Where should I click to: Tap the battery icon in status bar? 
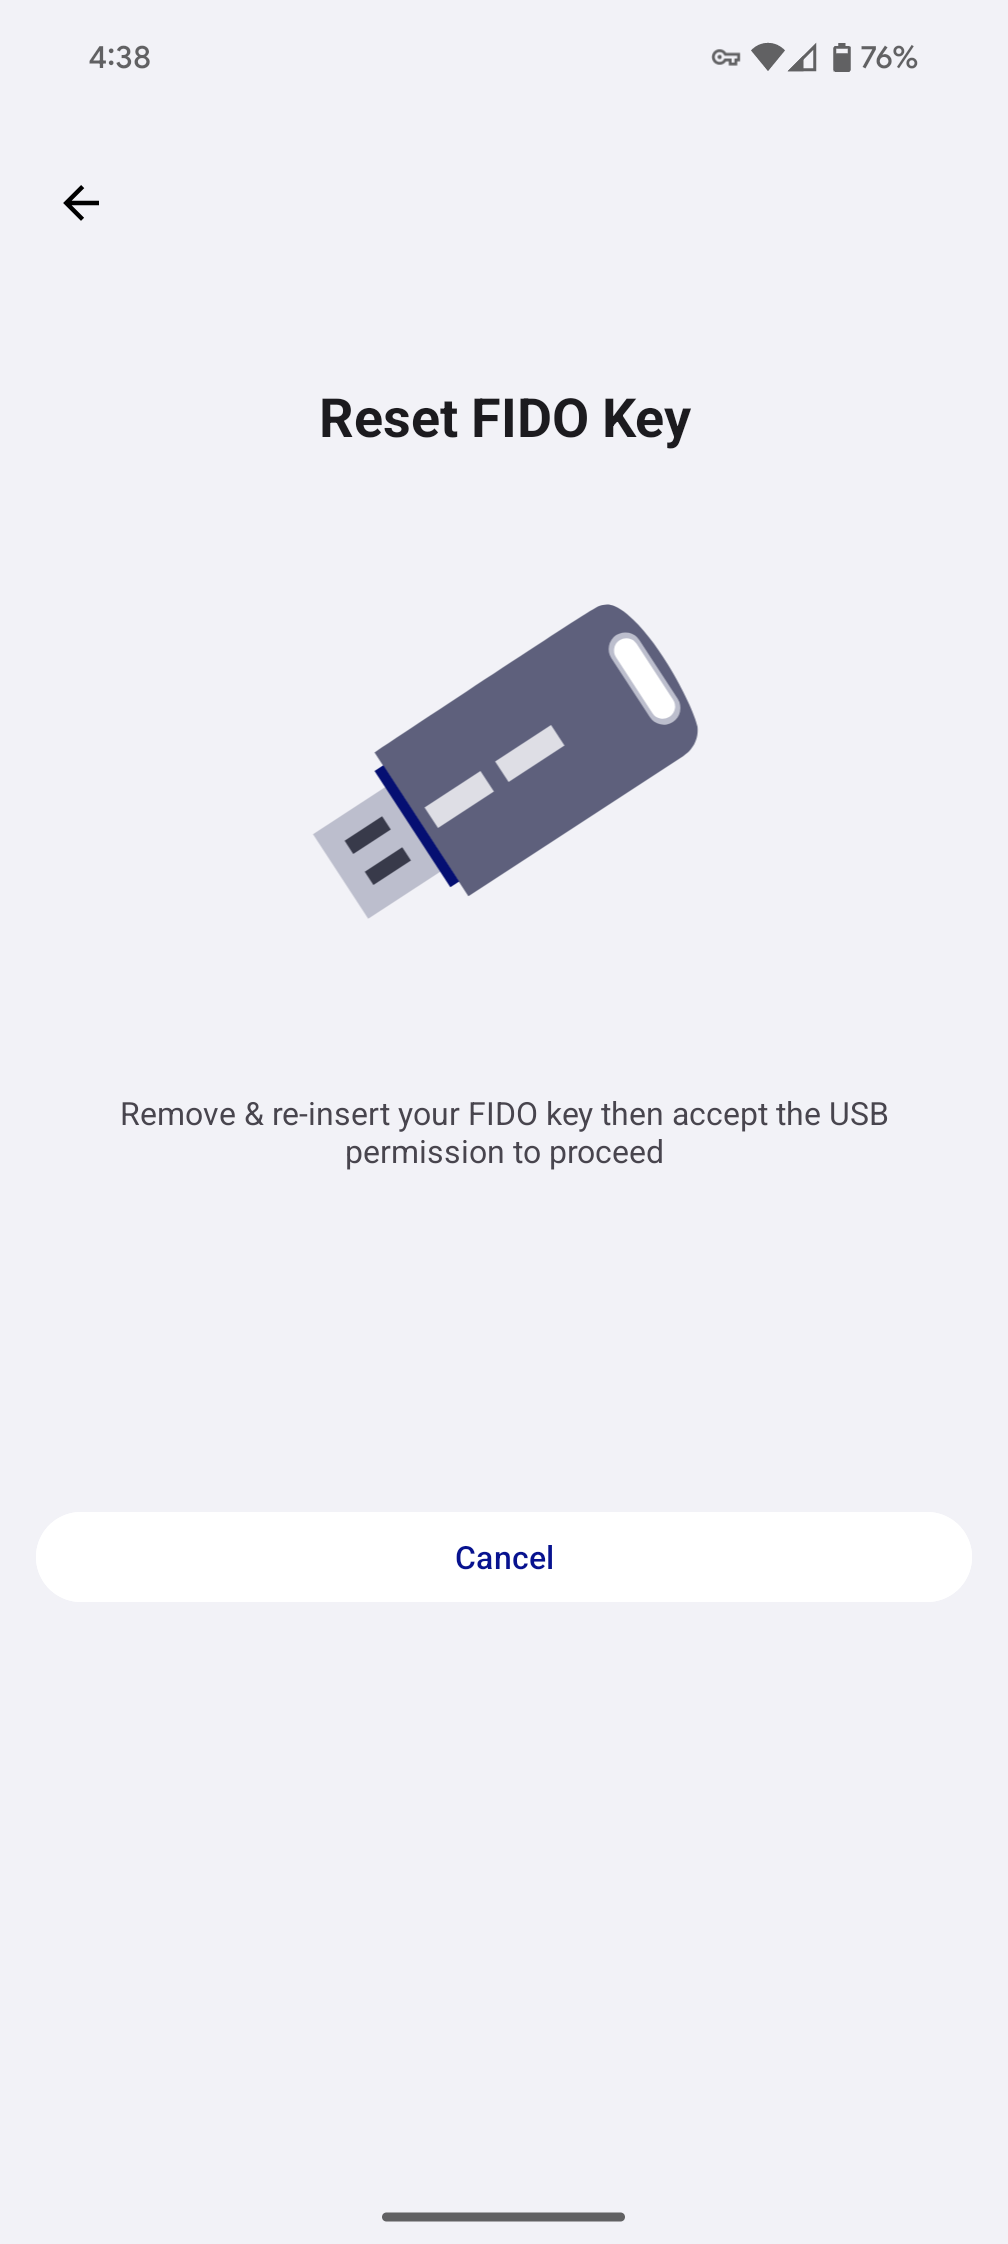pos(842,58)
